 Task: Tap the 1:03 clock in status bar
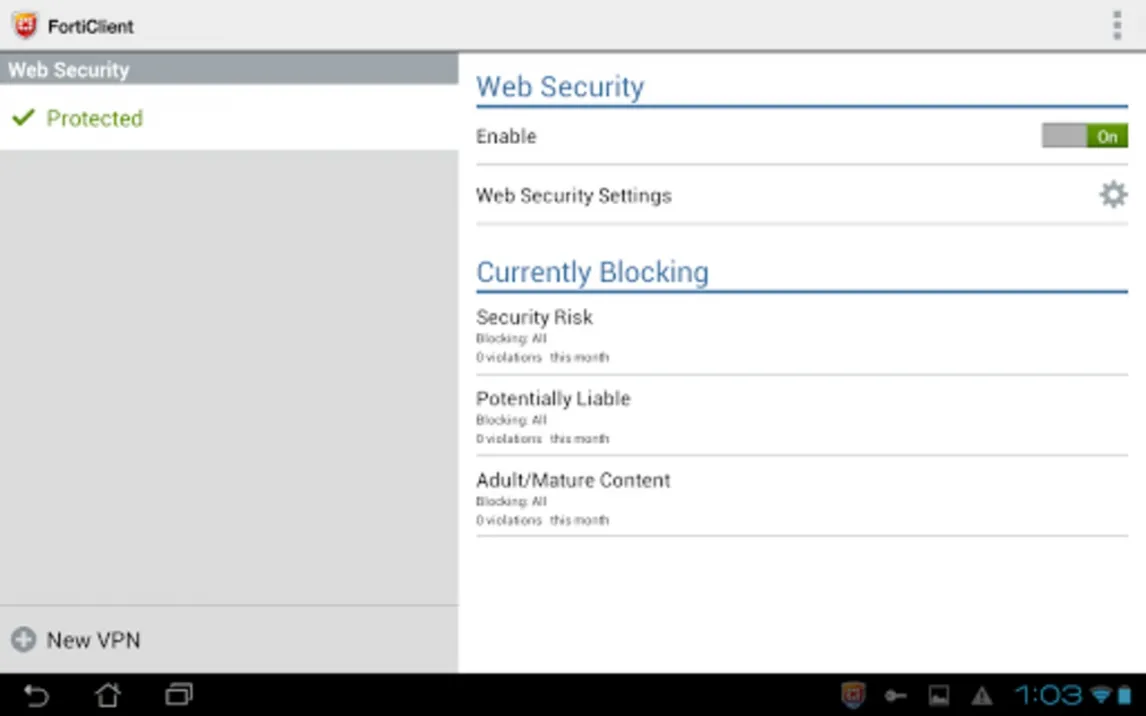(1049, 695)
